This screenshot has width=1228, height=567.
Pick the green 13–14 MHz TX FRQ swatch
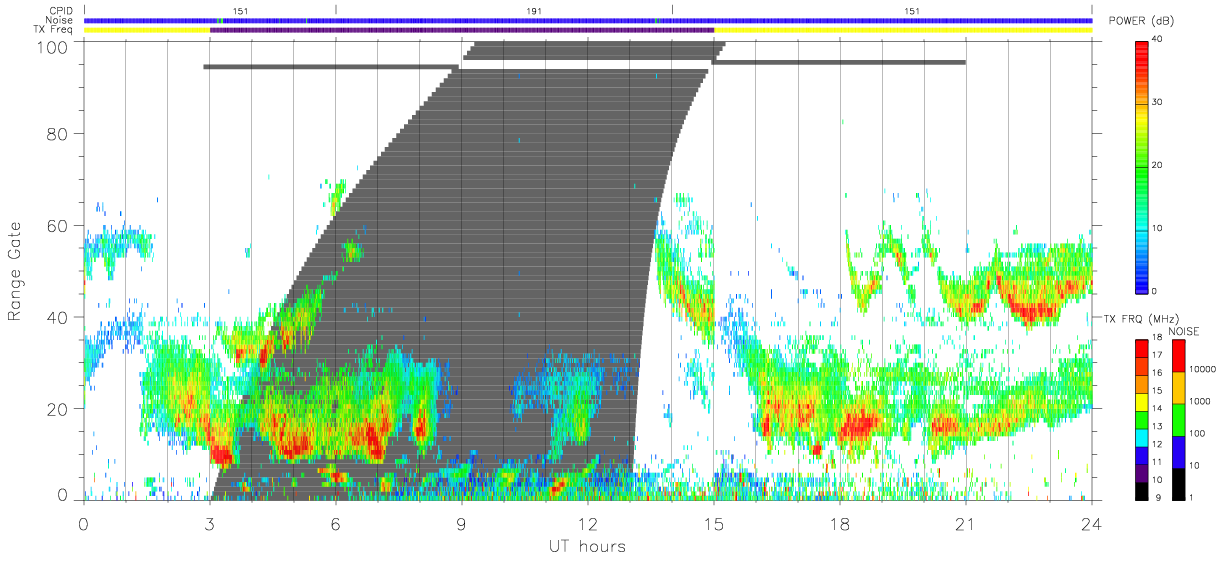(1141, 420)
